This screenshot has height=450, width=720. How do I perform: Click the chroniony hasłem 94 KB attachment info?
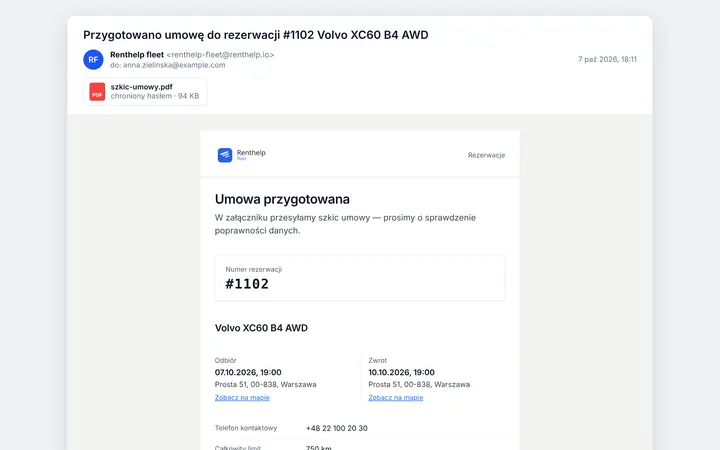click(x=155, y=96)
